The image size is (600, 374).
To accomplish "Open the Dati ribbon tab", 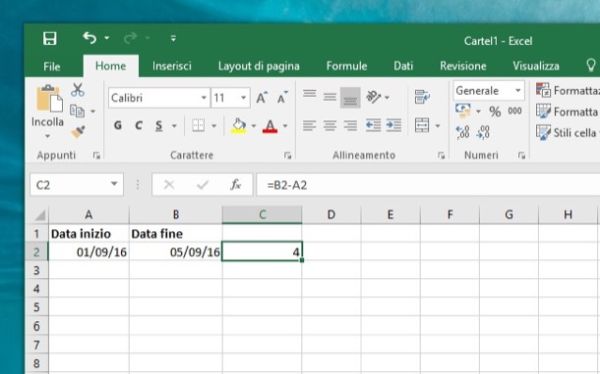I will coord(403,66).
